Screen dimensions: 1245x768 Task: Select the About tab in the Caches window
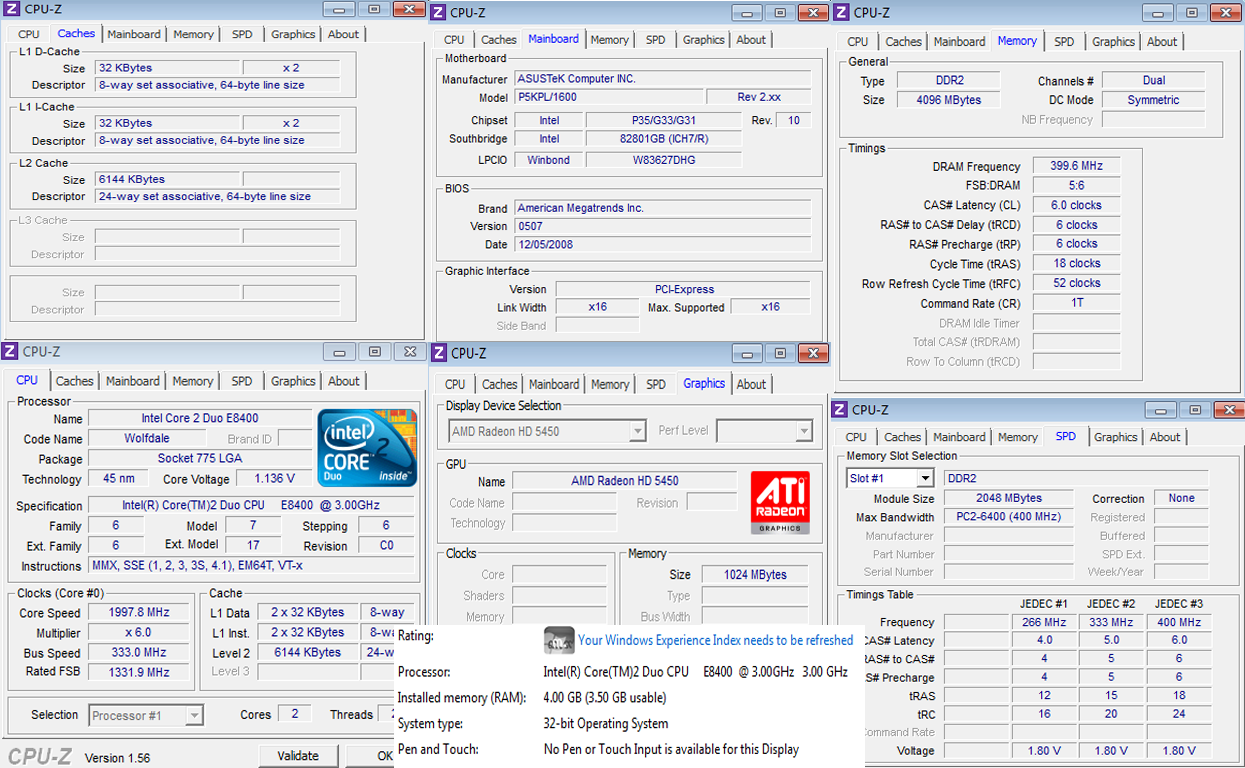[x=343, y=34]
